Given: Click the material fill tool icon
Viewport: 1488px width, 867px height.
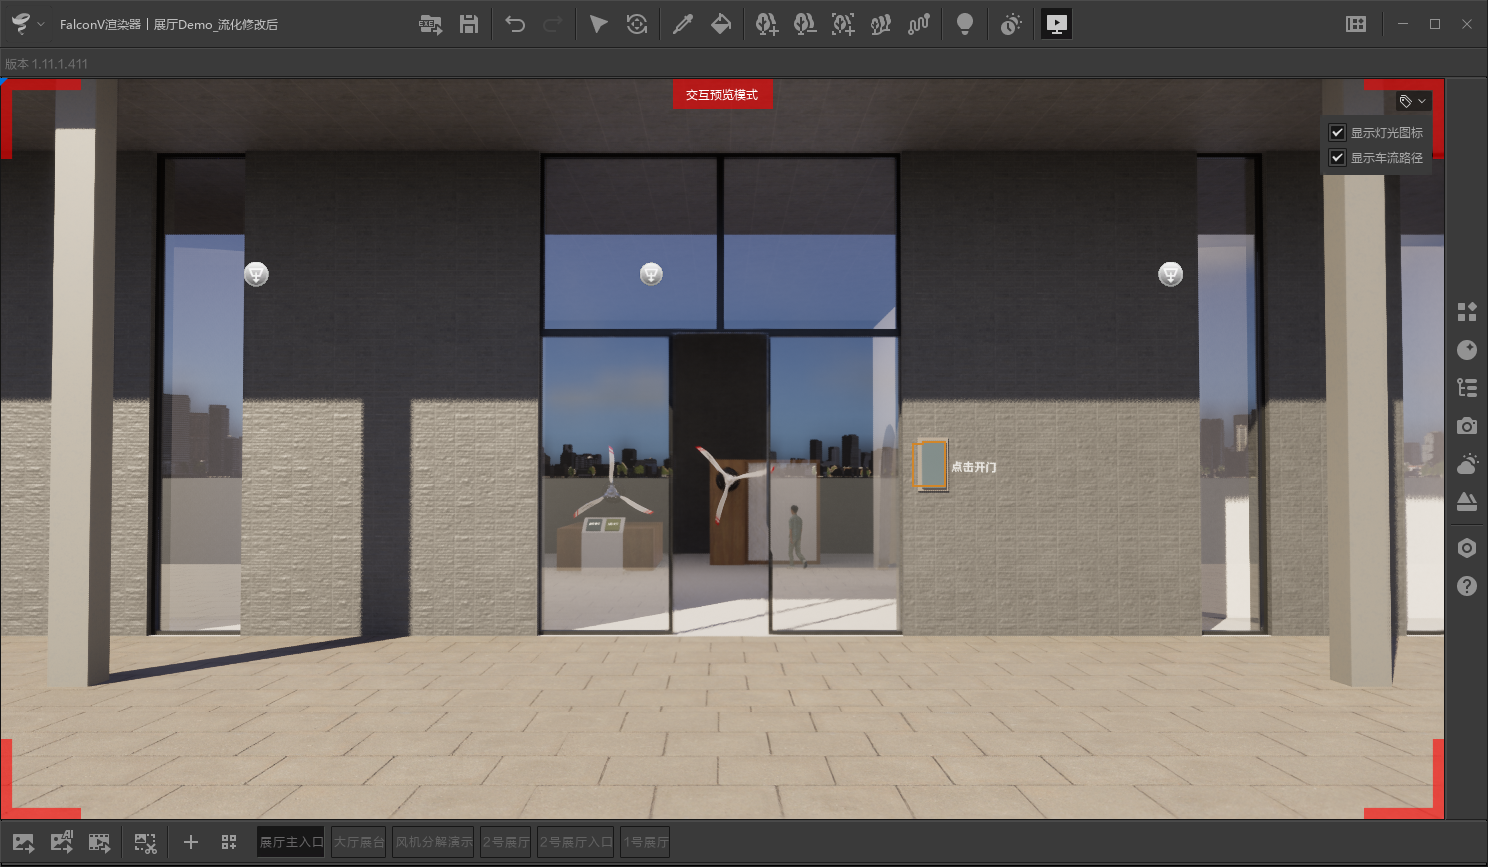Looking at the screenshot, I should [x=722, y=23].
